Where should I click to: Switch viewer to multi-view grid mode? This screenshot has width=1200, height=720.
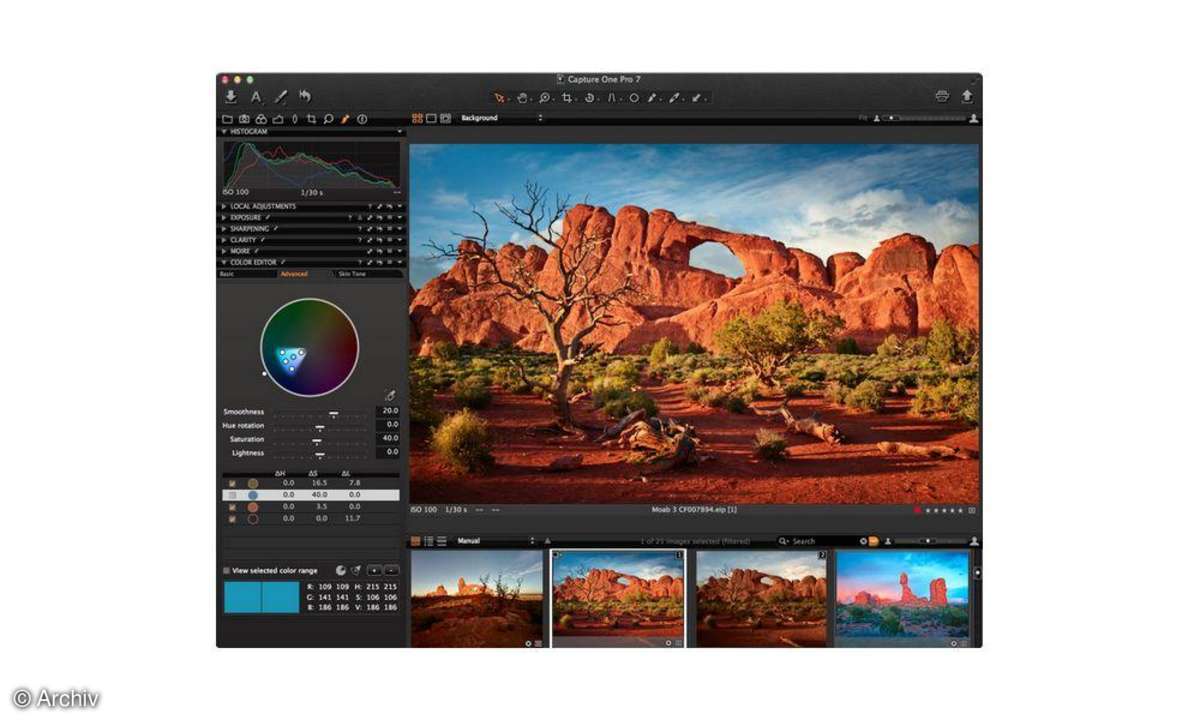(417, 118)
